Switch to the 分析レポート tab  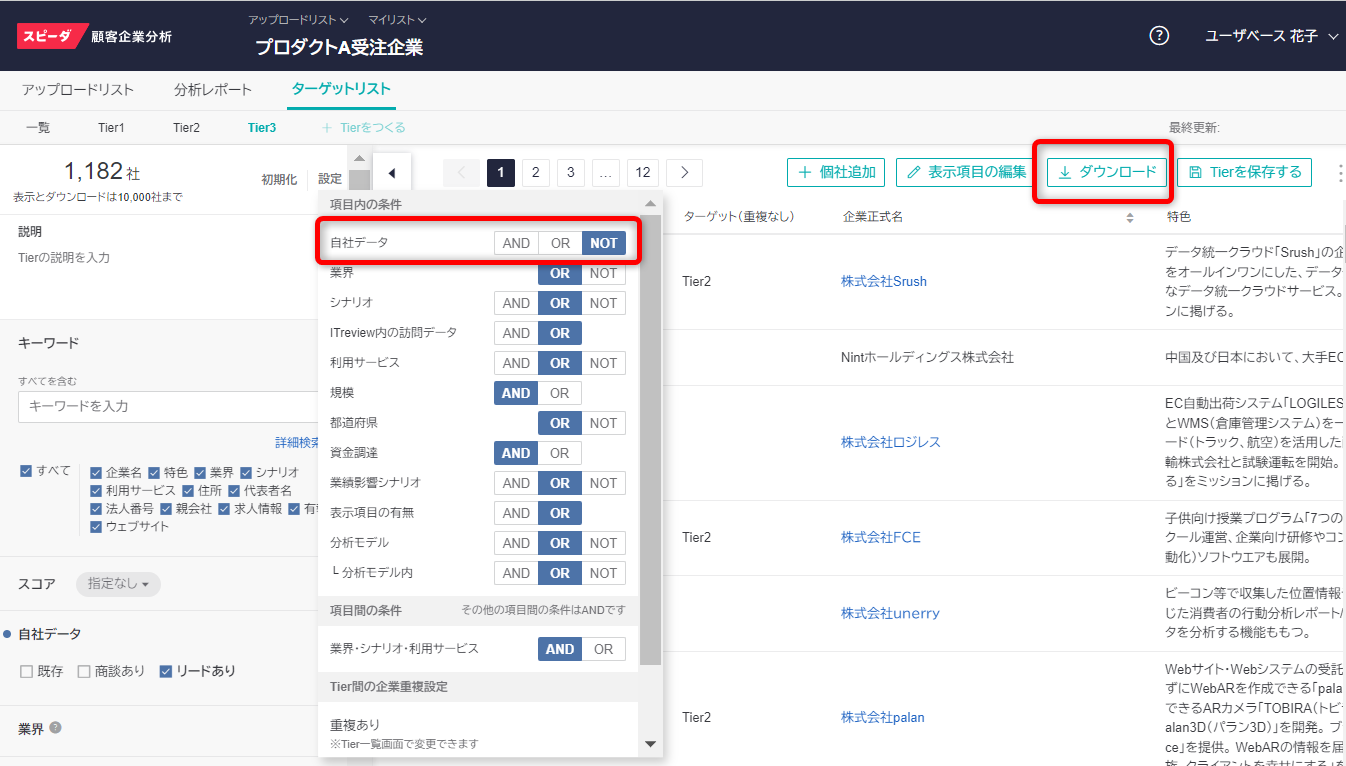coord(213,89)
